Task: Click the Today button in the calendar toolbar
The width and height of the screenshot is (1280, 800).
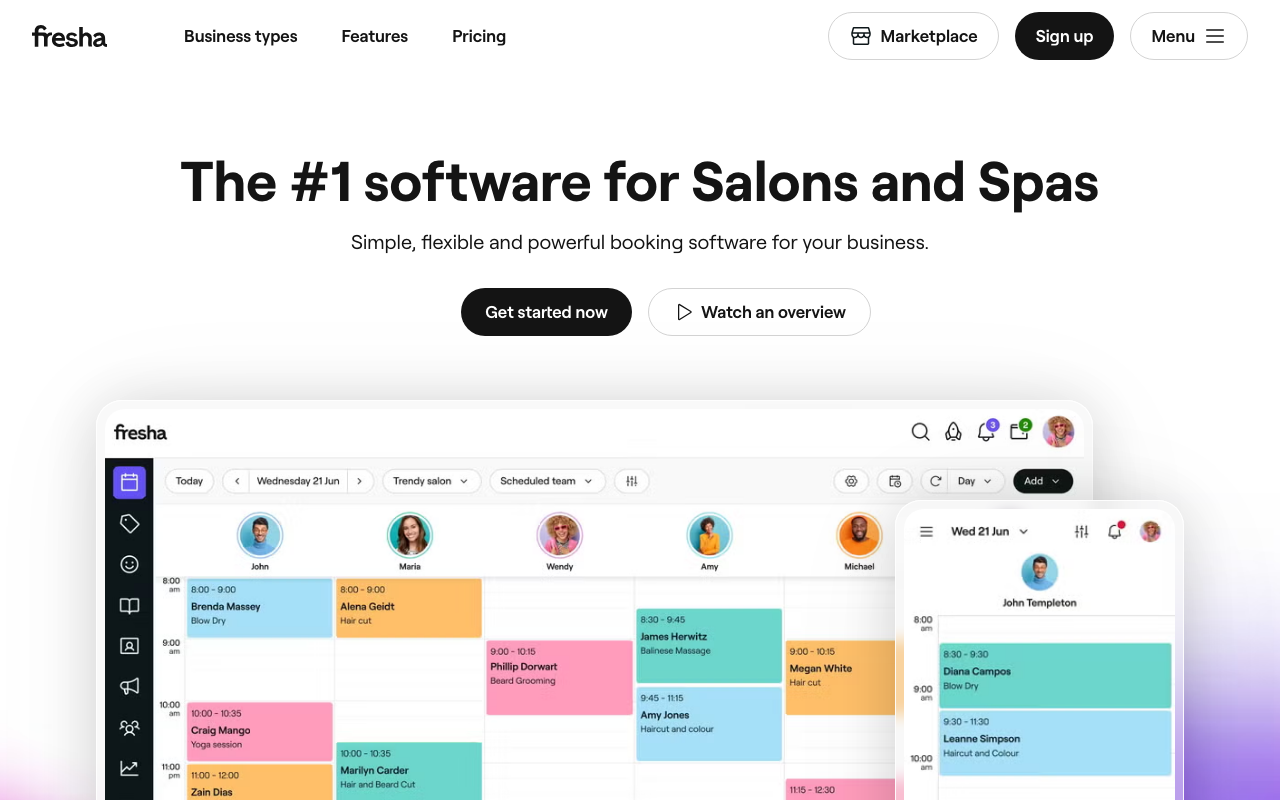Action: pyautogui.click(x=189, y=481)
